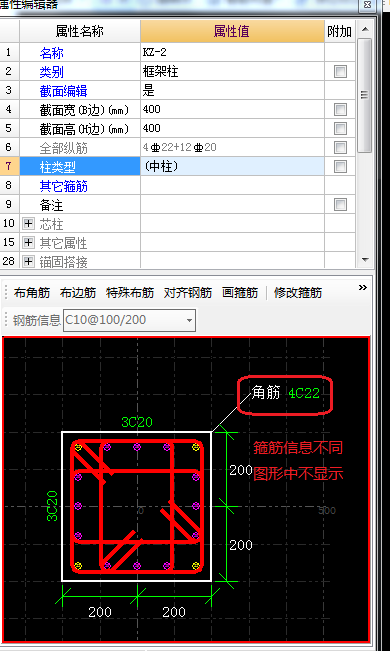Check the 附加 box for 全部纵筋 row
This screenshot has height=651, width=390.
point(340,147)
